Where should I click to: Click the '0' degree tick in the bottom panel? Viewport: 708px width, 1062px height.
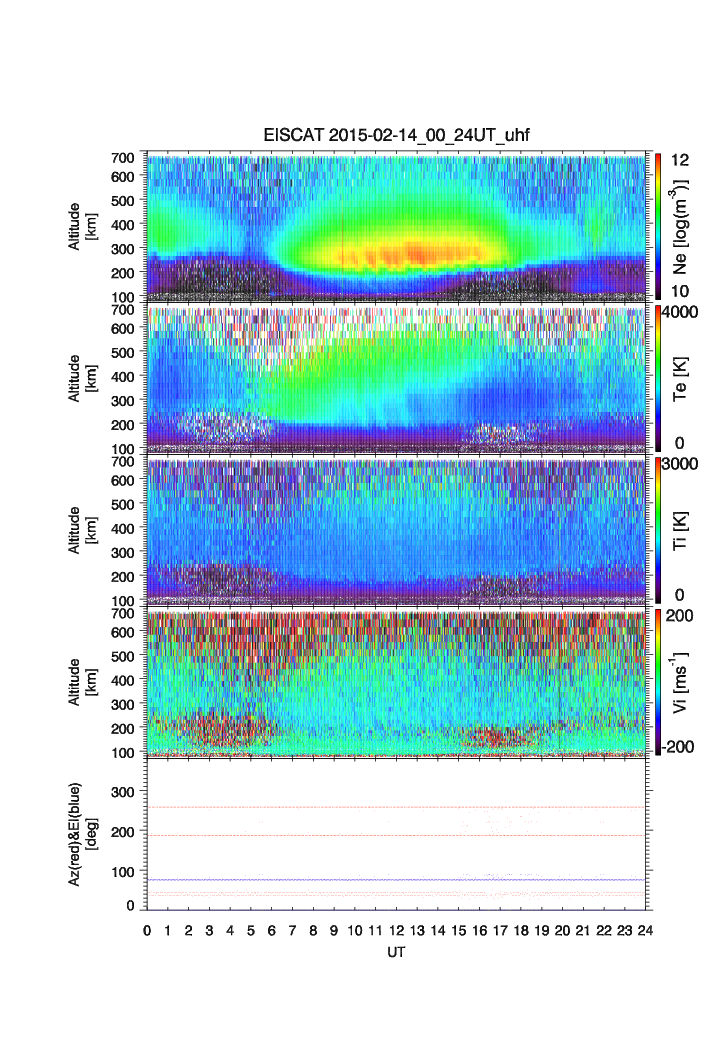[131, 906]
